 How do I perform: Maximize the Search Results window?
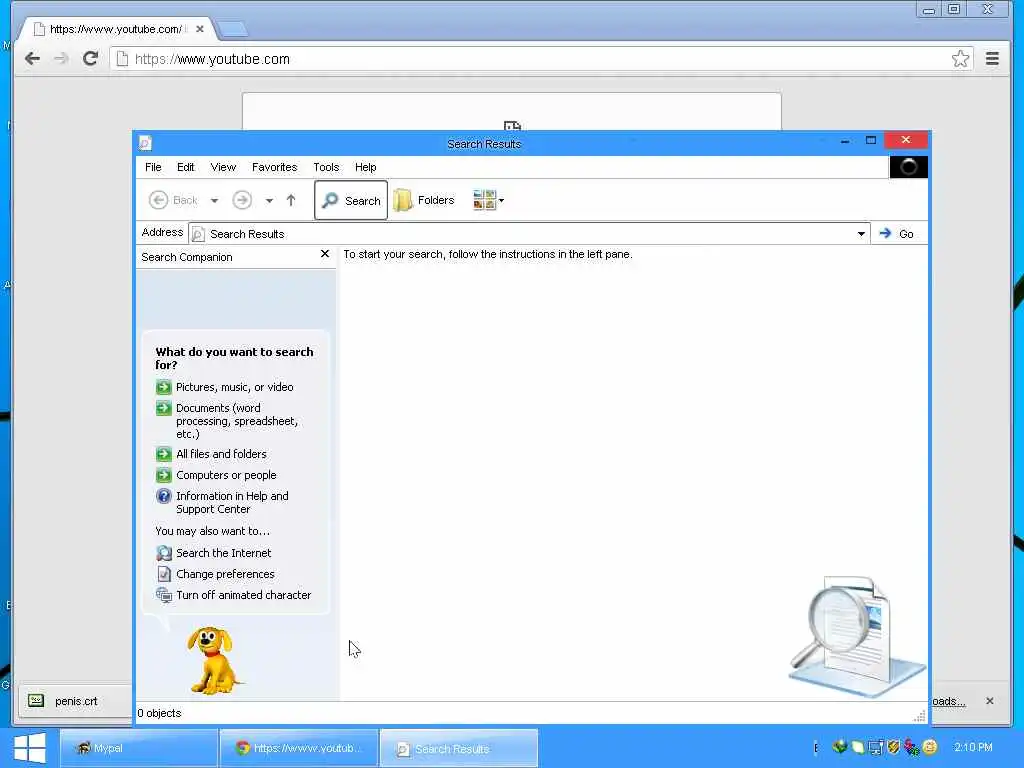871,140
